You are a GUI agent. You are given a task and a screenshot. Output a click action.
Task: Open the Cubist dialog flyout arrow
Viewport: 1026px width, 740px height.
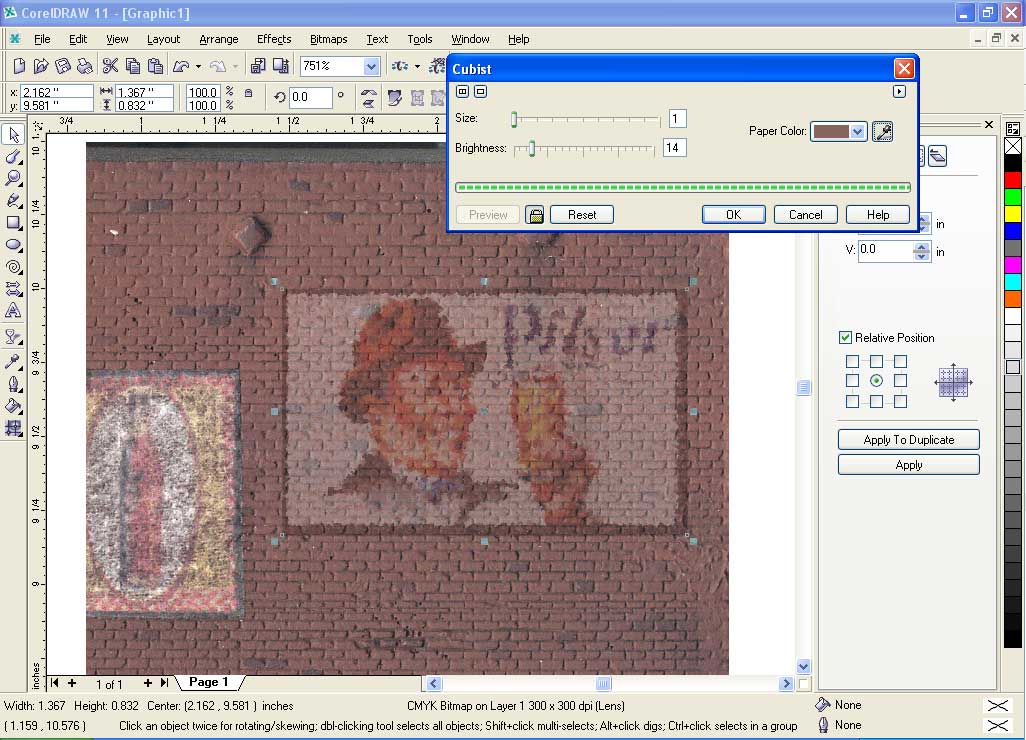click(899, 91)
